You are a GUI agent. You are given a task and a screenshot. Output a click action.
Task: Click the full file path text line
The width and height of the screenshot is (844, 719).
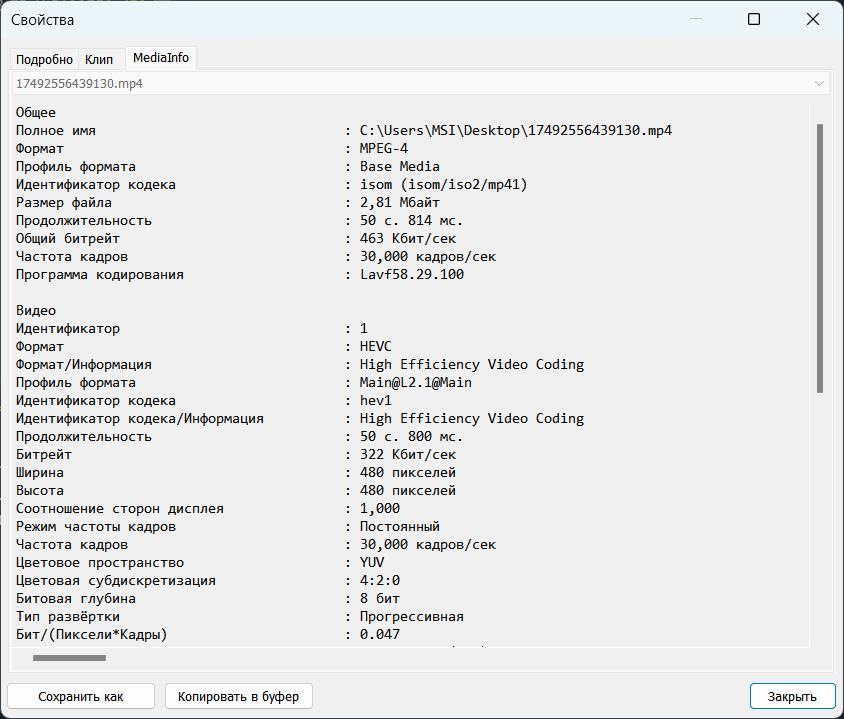515,131
